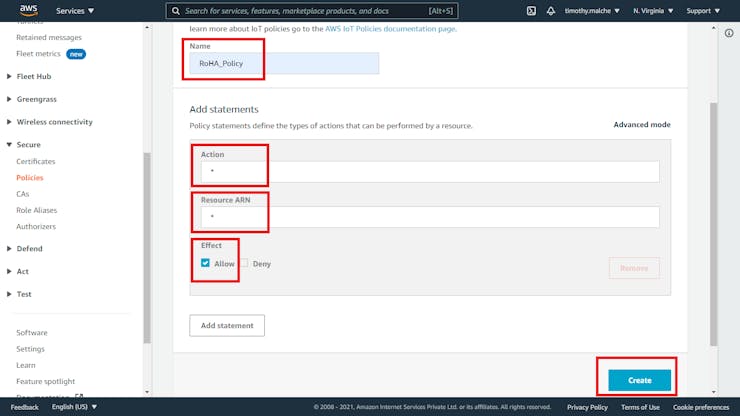Click the 'new' badge beside Fleet metrics
Viewport: 740px width, 416px height.
click(76, 54)
